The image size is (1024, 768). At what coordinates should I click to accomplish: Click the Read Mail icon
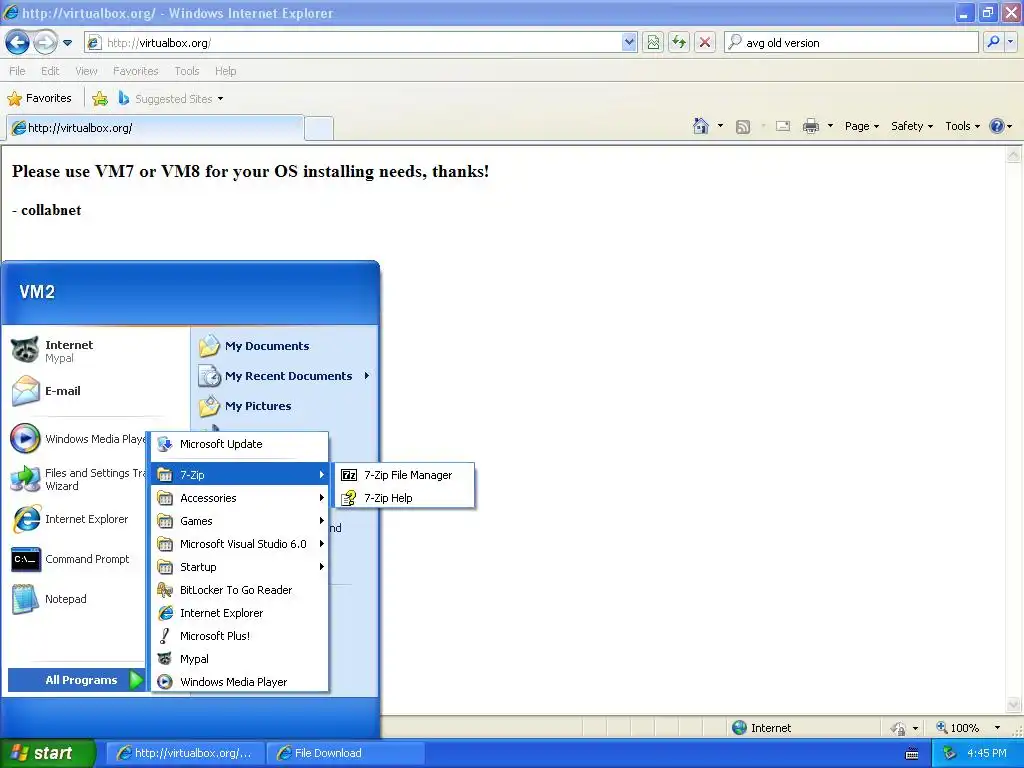[783, 126]
